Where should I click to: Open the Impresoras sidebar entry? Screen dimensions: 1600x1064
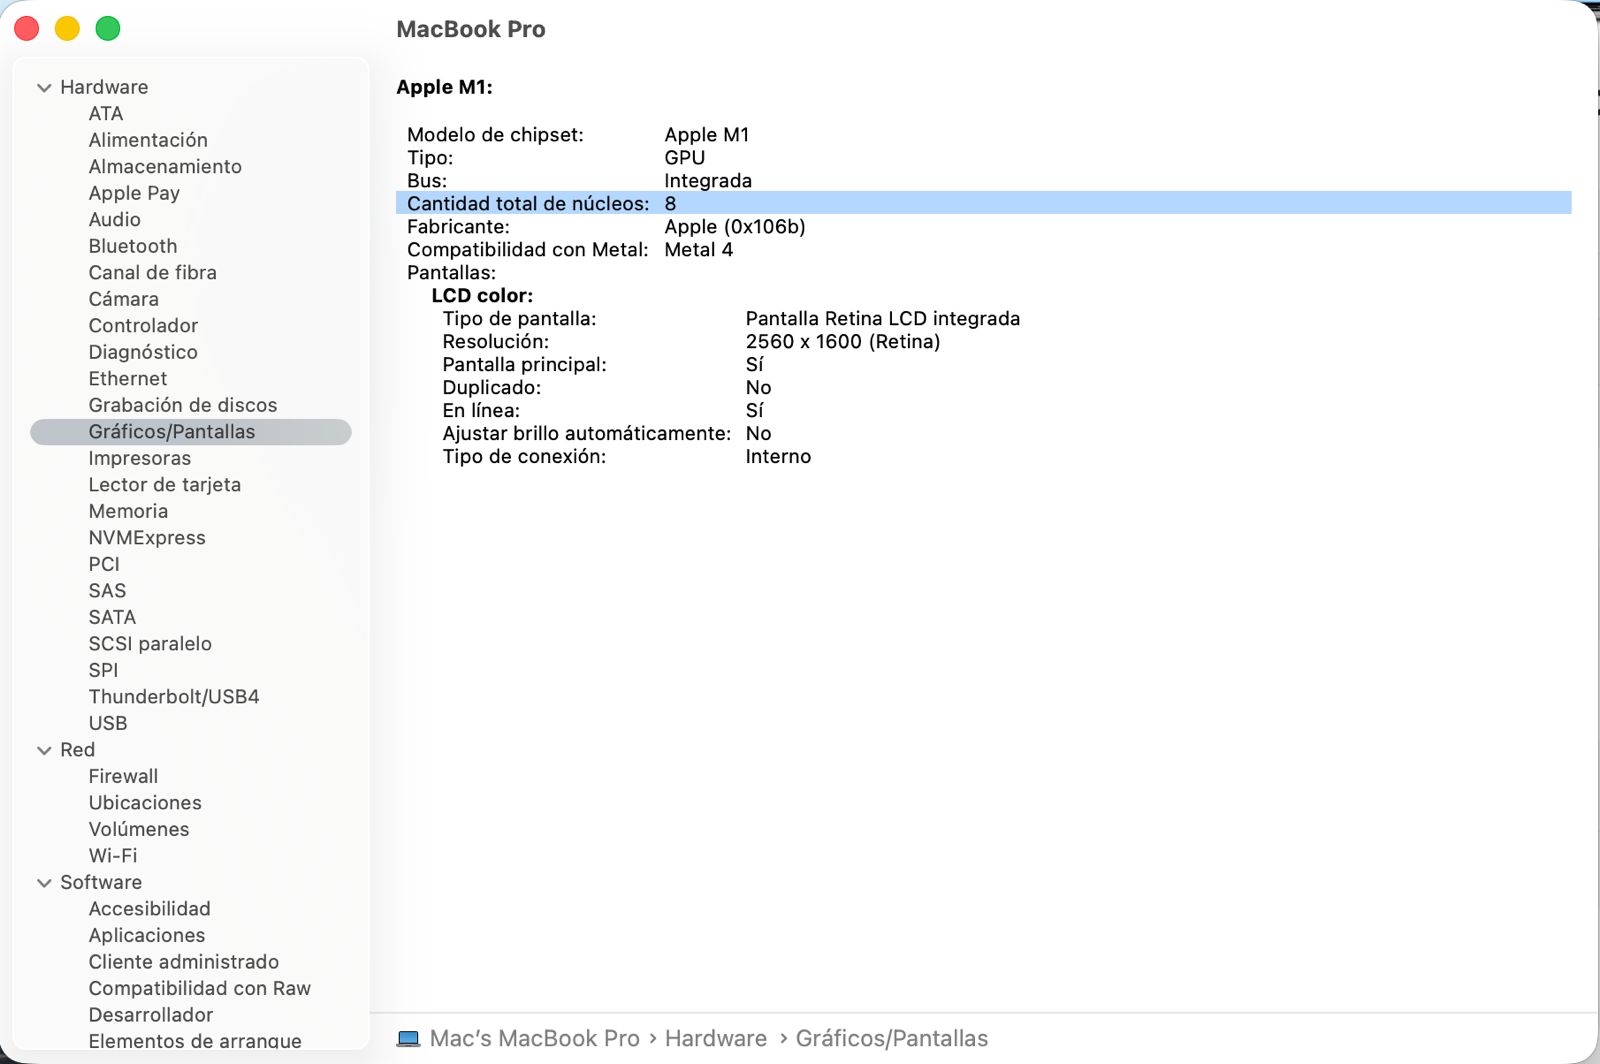click(140, 458)
